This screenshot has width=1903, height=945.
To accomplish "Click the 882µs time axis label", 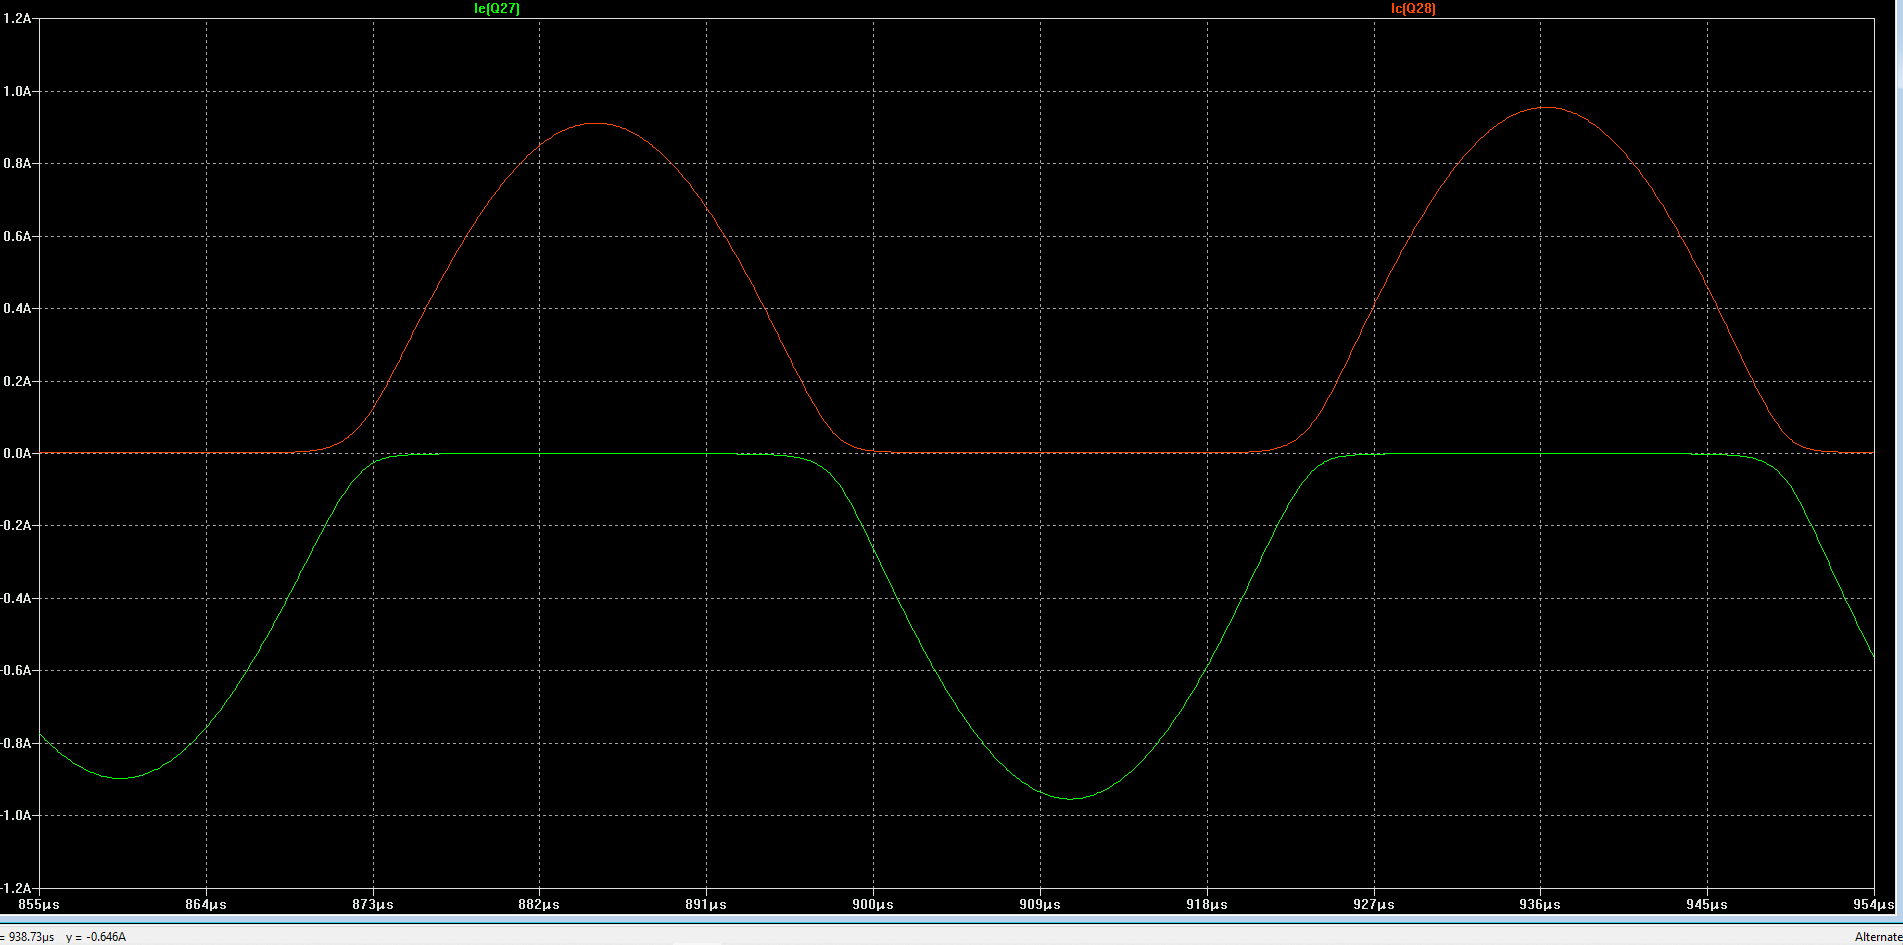I will pos(539,904).
